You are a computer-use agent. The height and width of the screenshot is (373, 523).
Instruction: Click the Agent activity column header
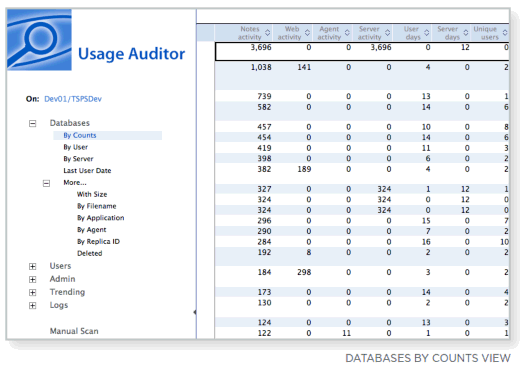[332, 33]
